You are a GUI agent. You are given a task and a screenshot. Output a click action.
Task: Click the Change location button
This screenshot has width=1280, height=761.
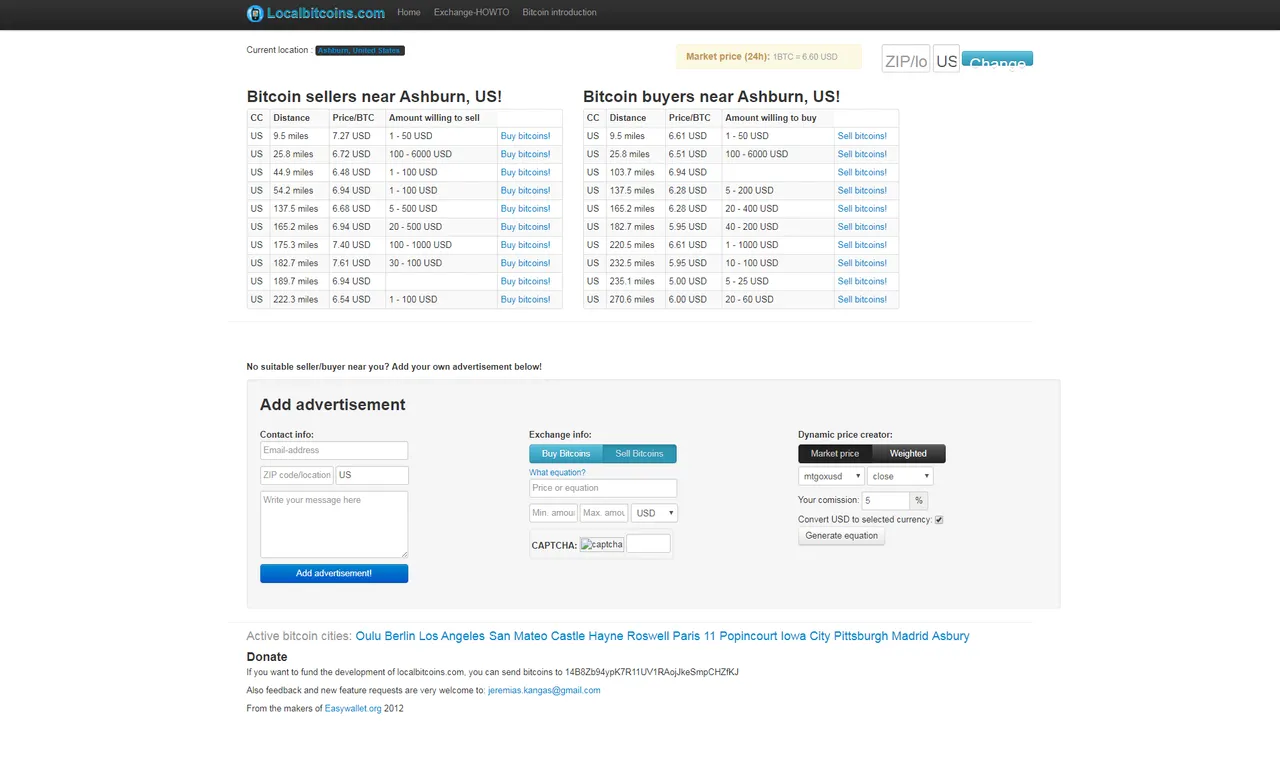(x=997, y=60)
